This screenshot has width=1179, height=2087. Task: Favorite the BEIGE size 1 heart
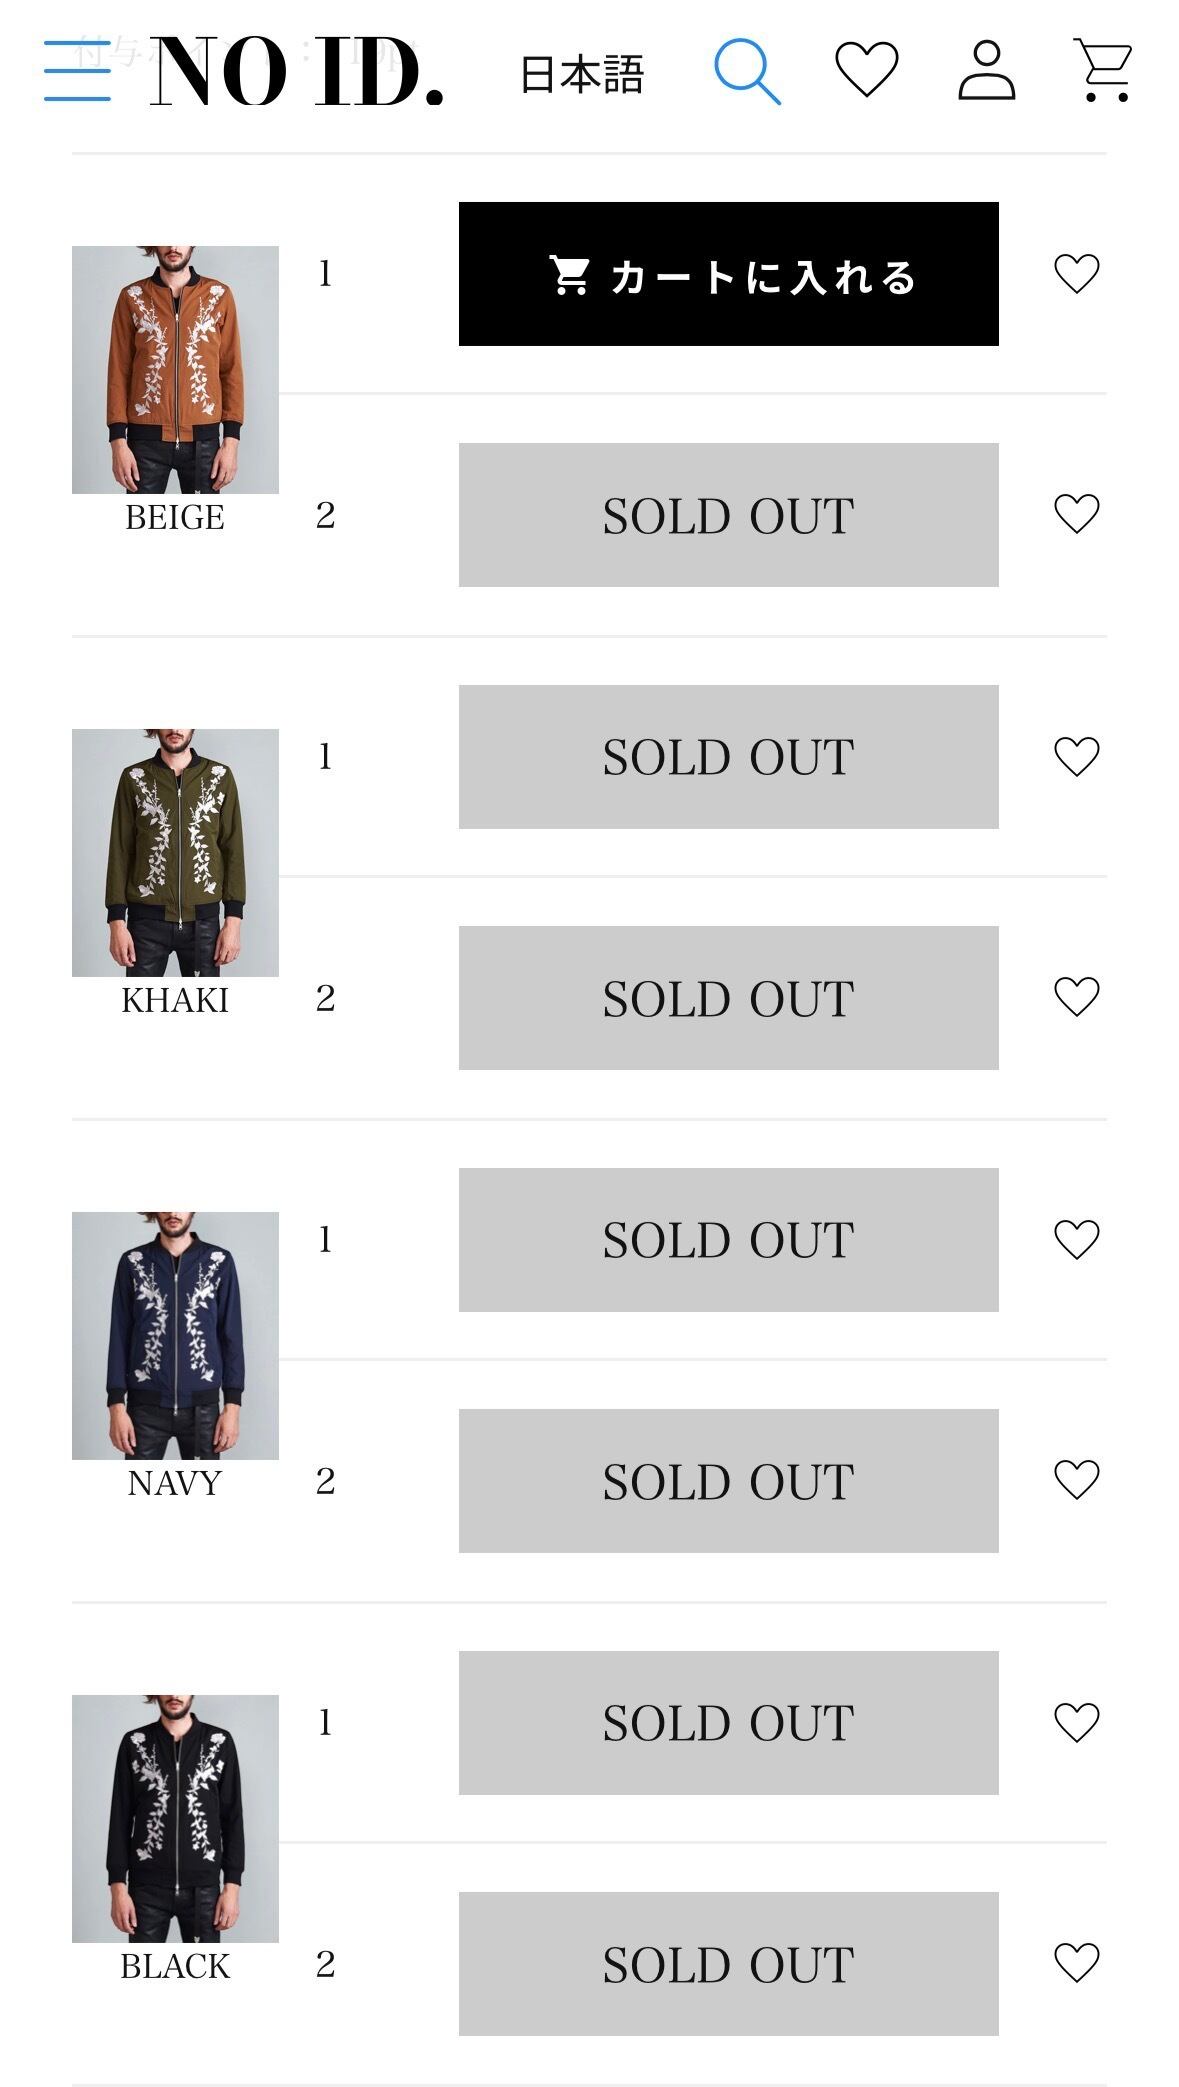tap(1077, 274)
